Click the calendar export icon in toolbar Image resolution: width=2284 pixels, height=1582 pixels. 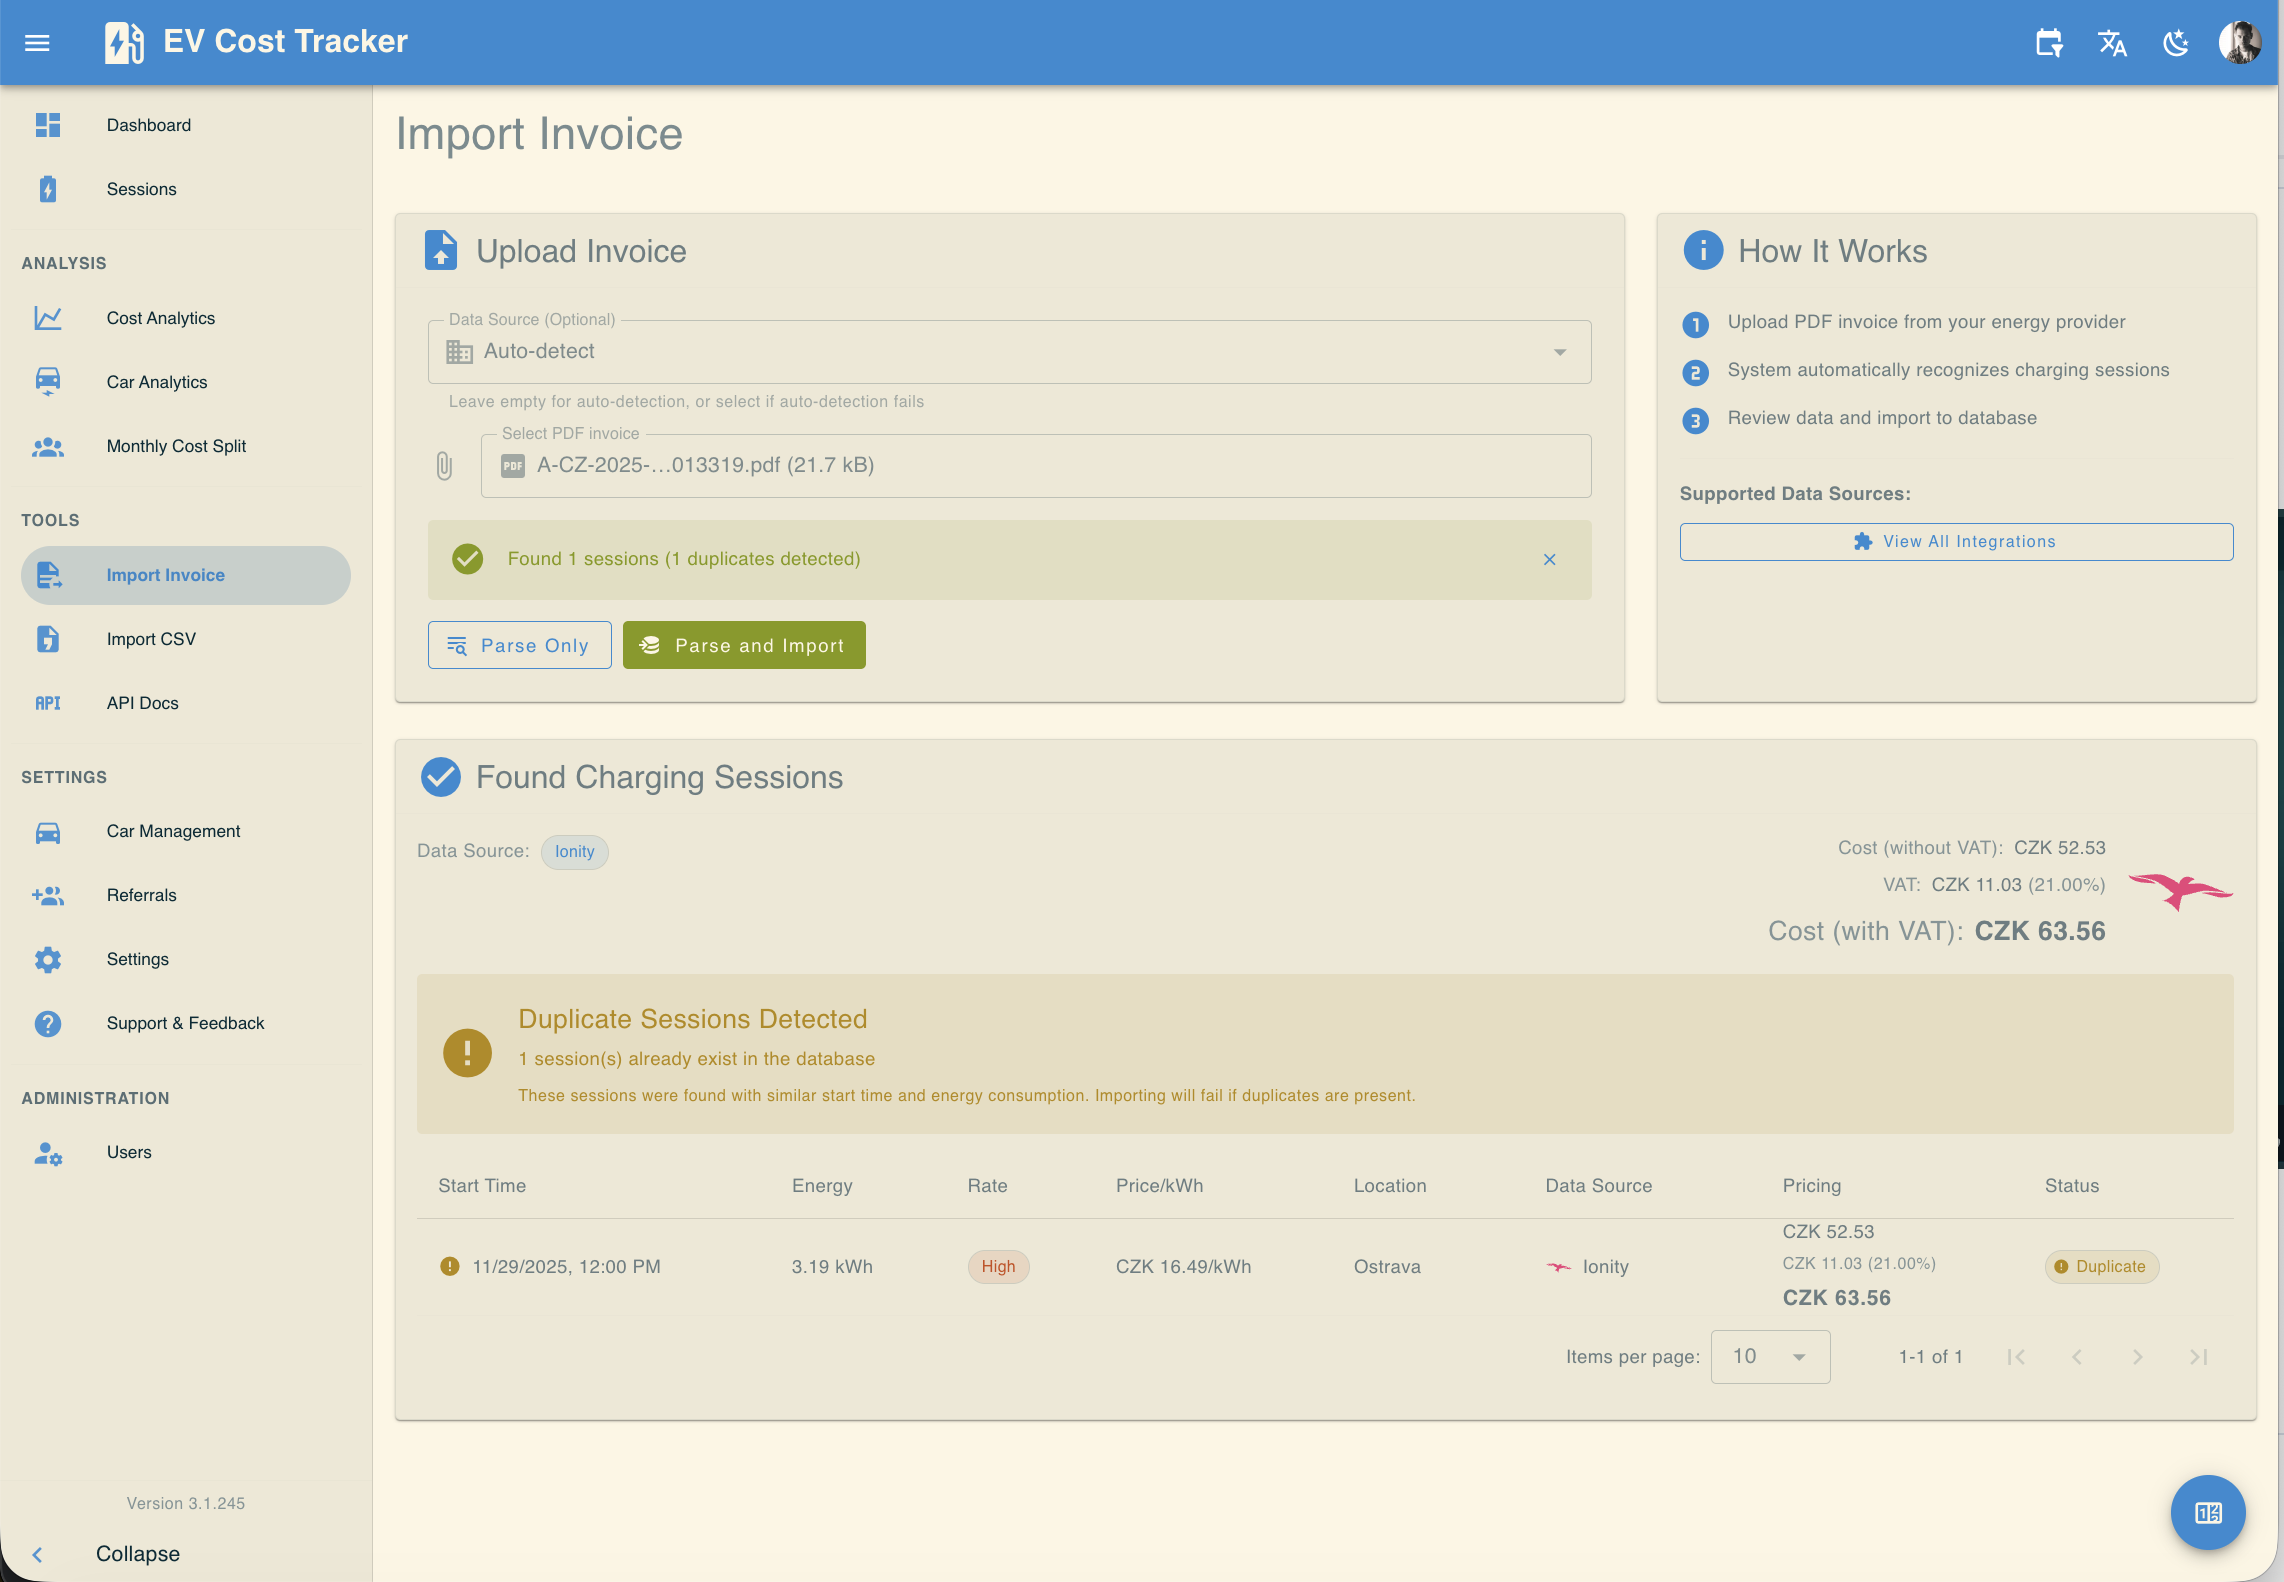coord(2048,42)
